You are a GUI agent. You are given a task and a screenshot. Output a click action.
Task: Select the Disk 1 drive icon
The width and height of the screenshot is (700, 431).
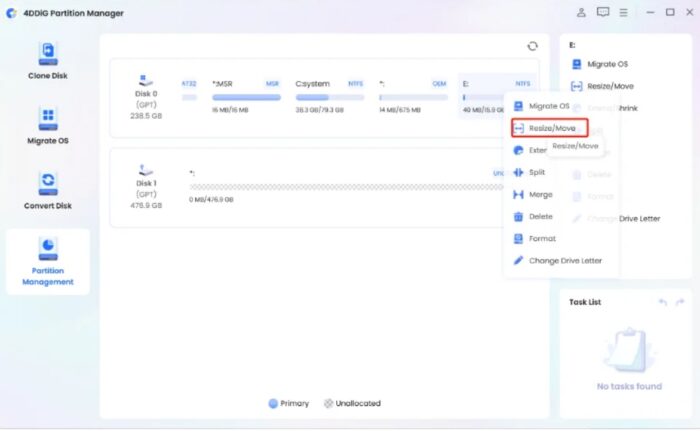pyautogui.click(x=146, y=170)
